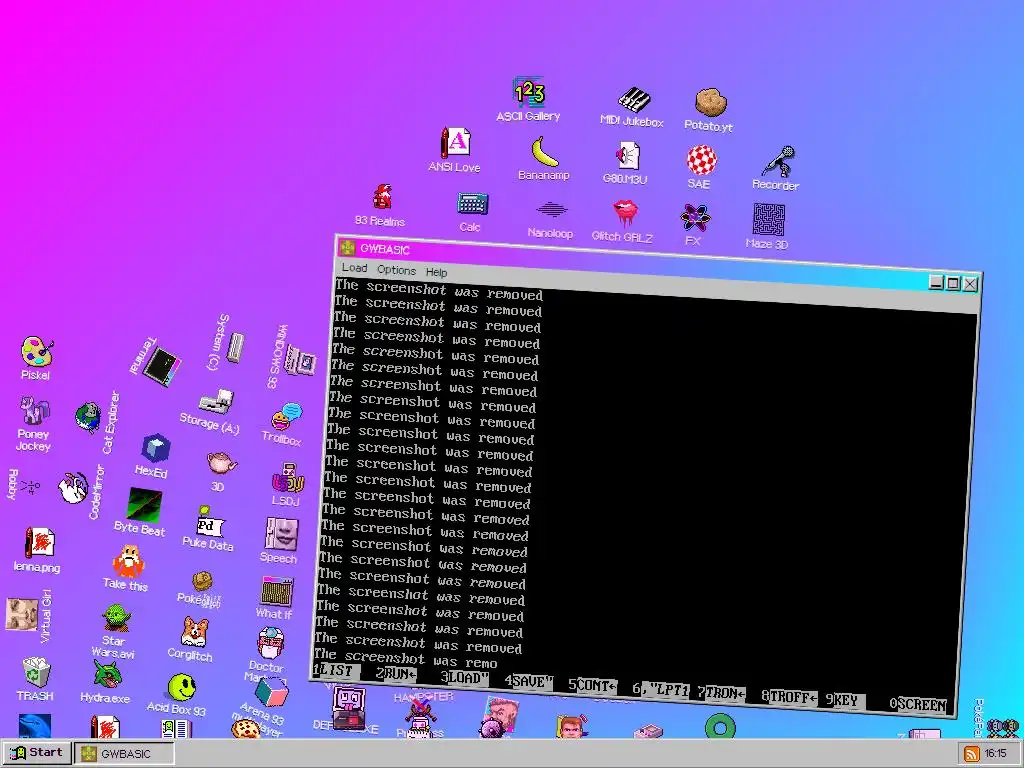1024x768 pixels.
Task: Open the Start menu button
Action: [36, 752]
